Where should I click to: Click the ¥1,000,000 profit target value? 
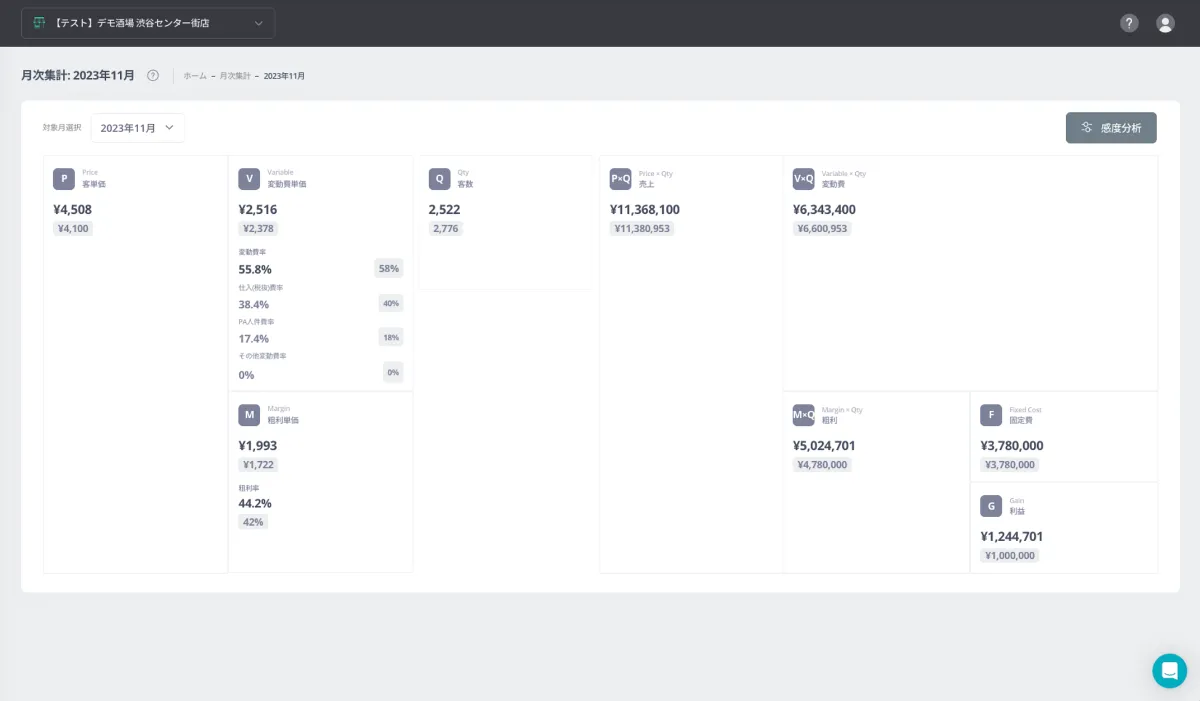point(1009,556)
